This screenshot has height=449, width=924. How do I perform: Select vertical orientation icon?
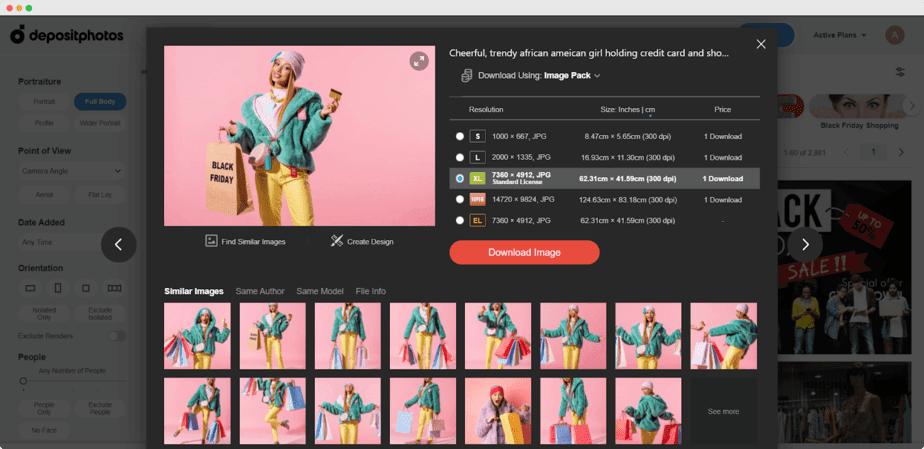[x=58, y=288]
